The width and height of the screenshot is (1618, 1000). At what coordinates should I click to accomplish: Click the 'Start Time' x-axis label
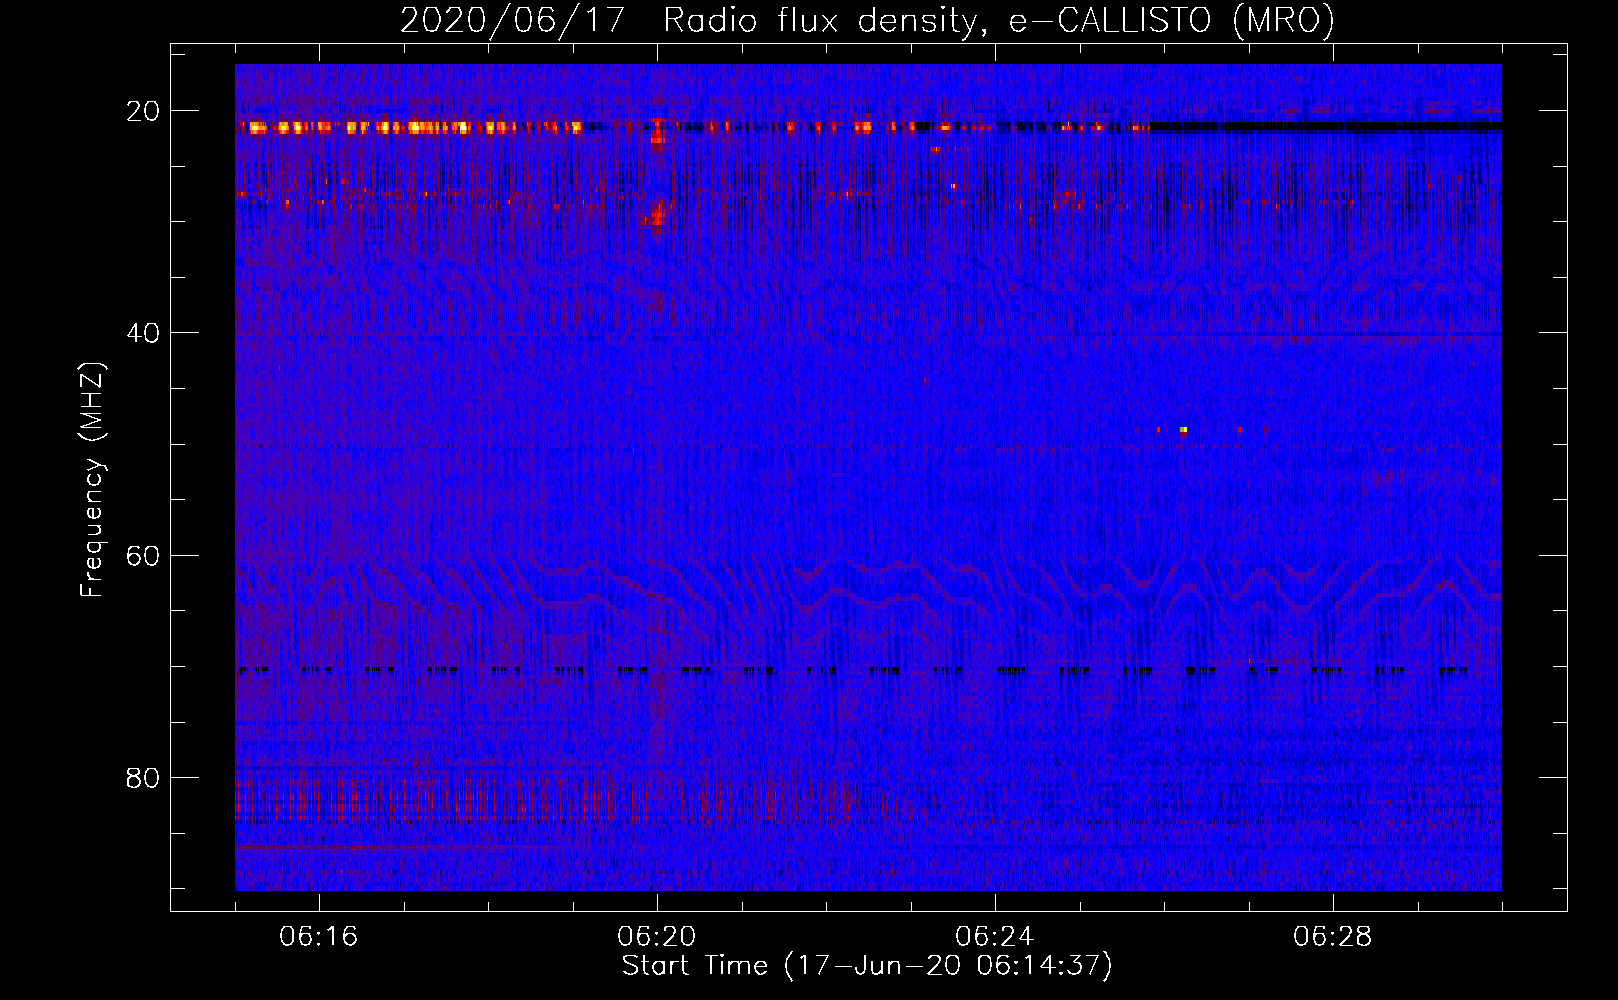click(x=867, y=966)
